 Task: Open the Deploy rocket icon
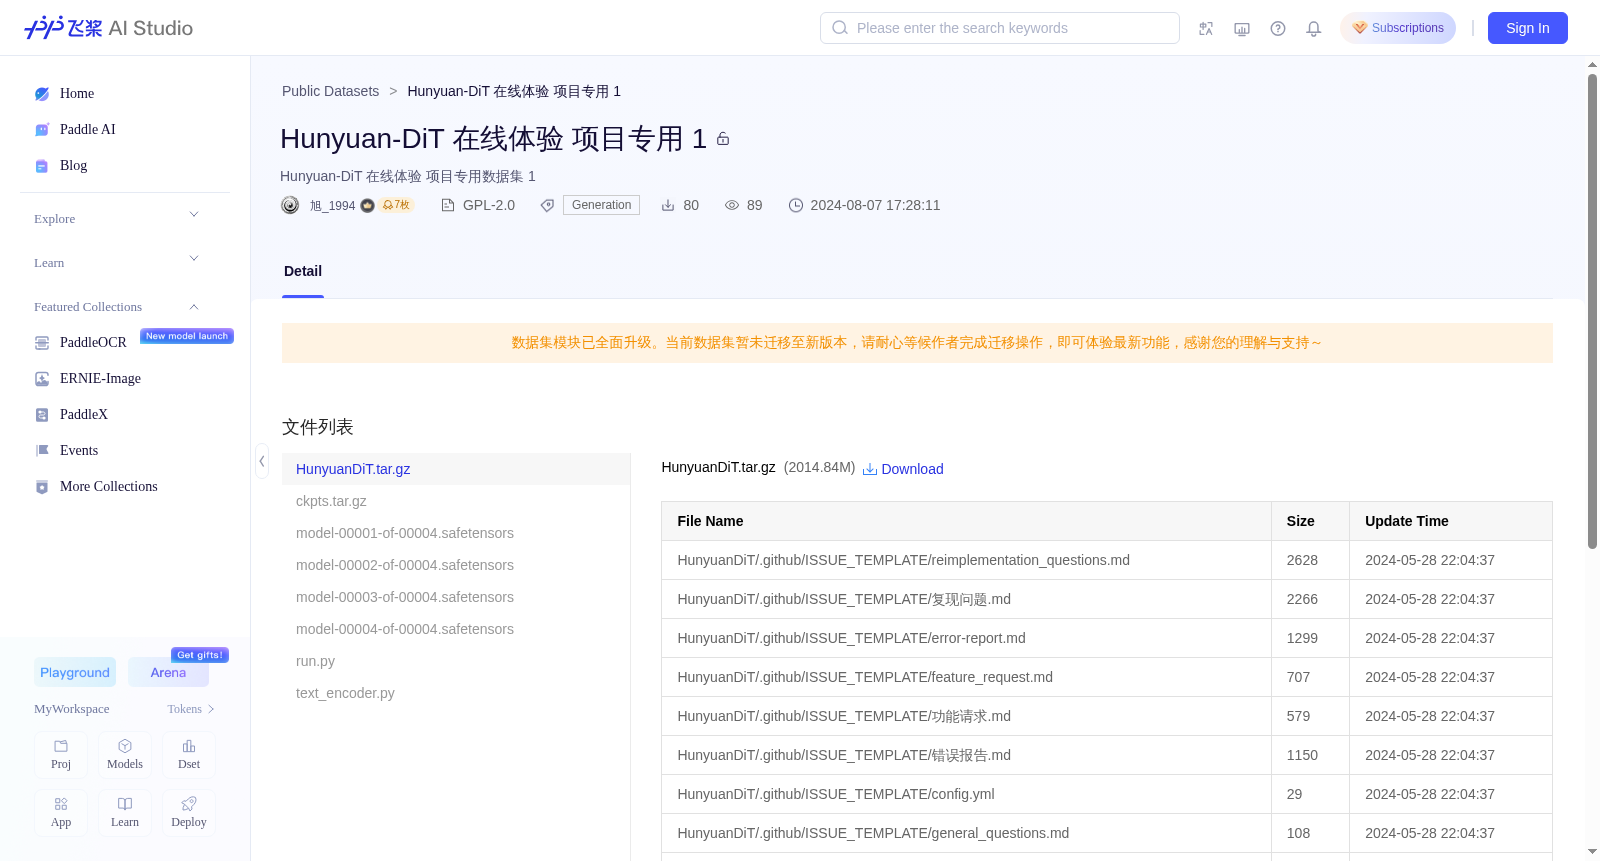189,804
